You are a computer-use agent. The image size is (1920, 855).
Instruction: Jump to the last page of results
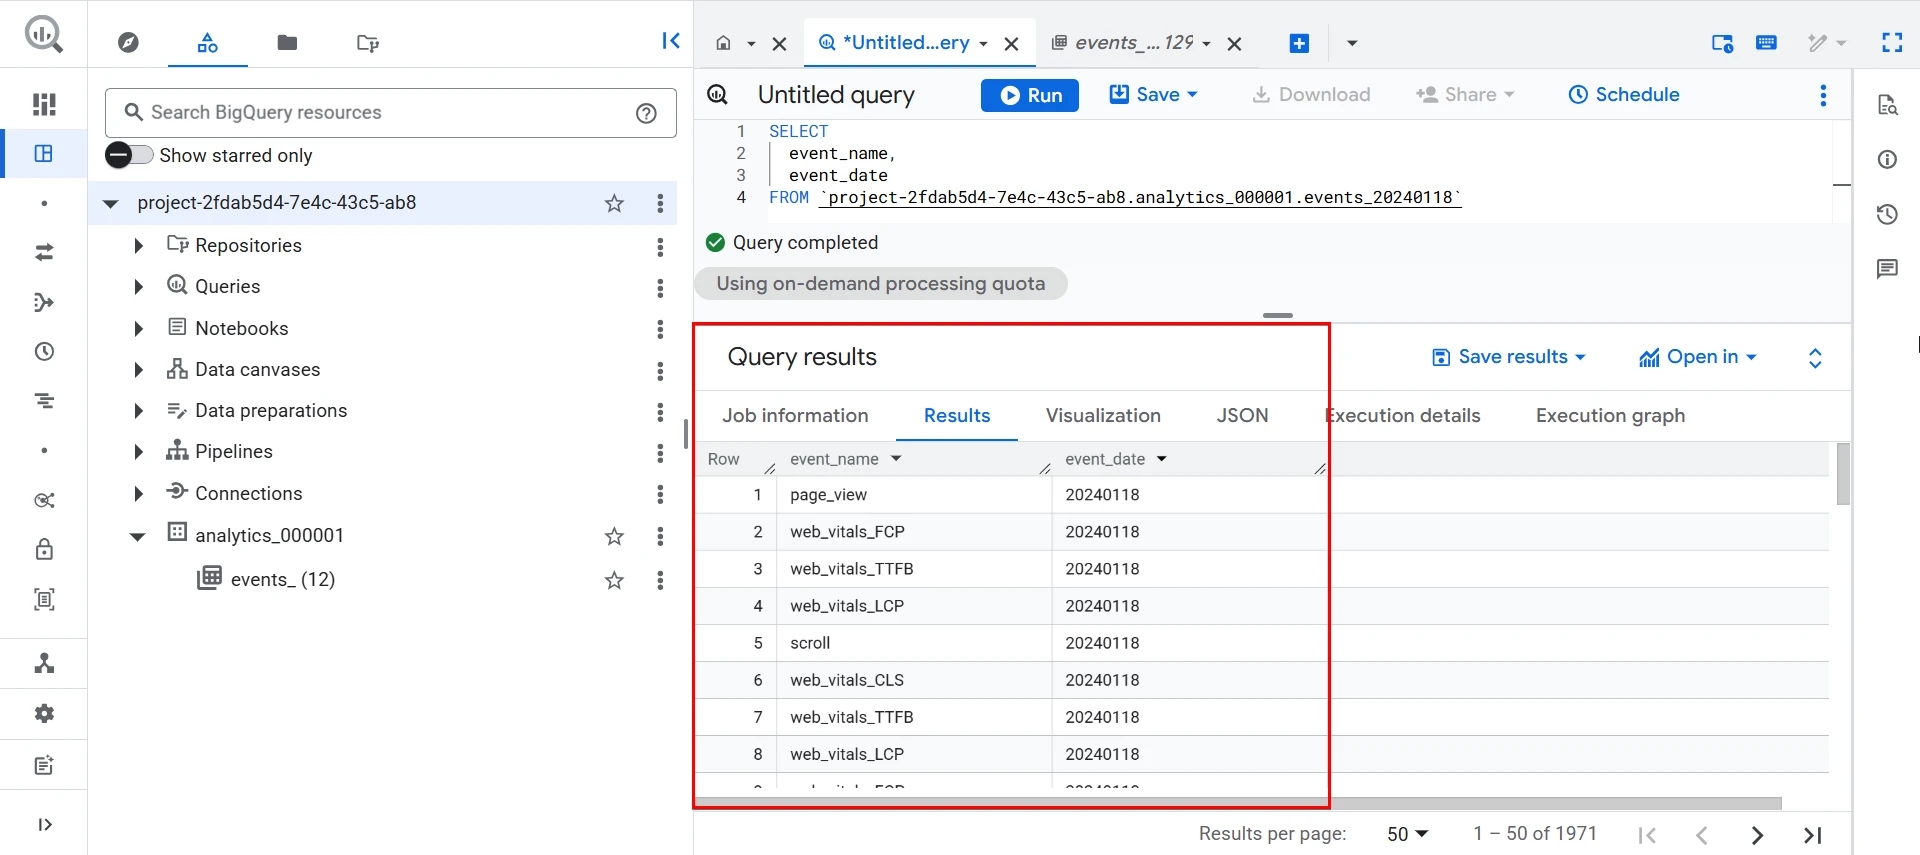1812,835
